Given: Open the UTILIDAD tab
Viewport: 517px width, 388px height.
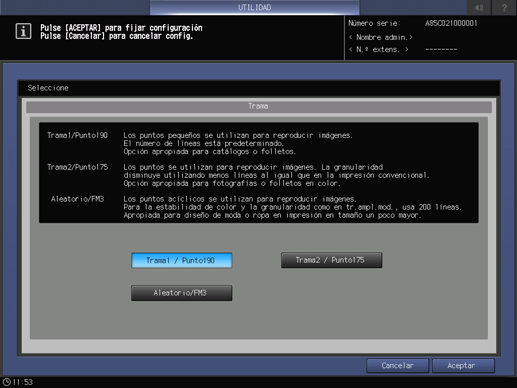Looking at the screenshot, I should tap(255, 7).
